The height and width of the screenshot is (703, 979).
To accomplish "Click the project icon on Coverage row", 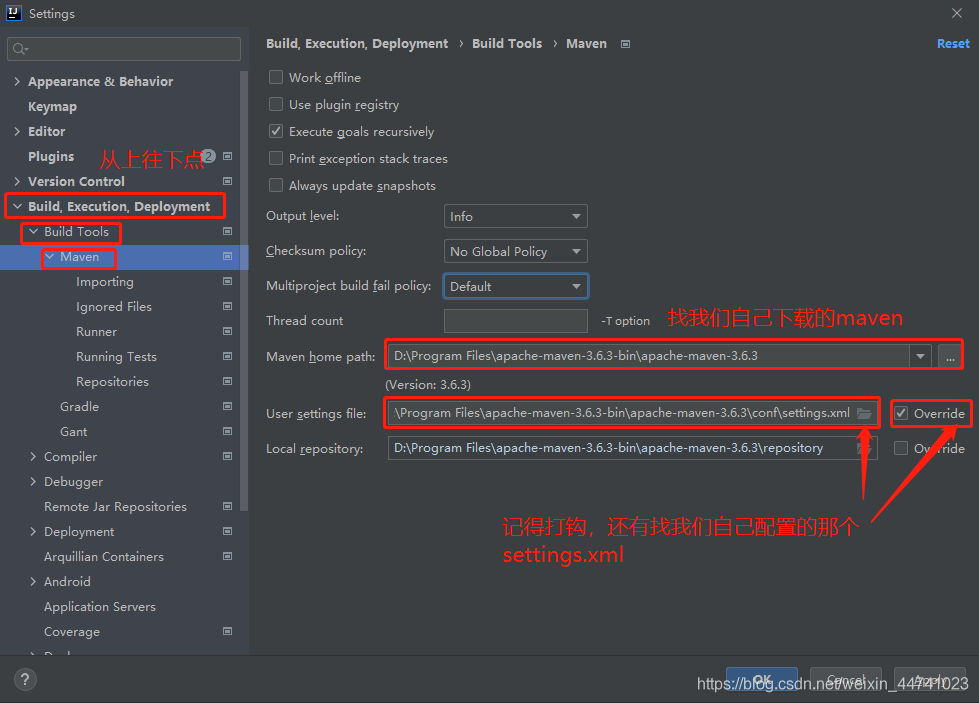I will tap(227, 631).
